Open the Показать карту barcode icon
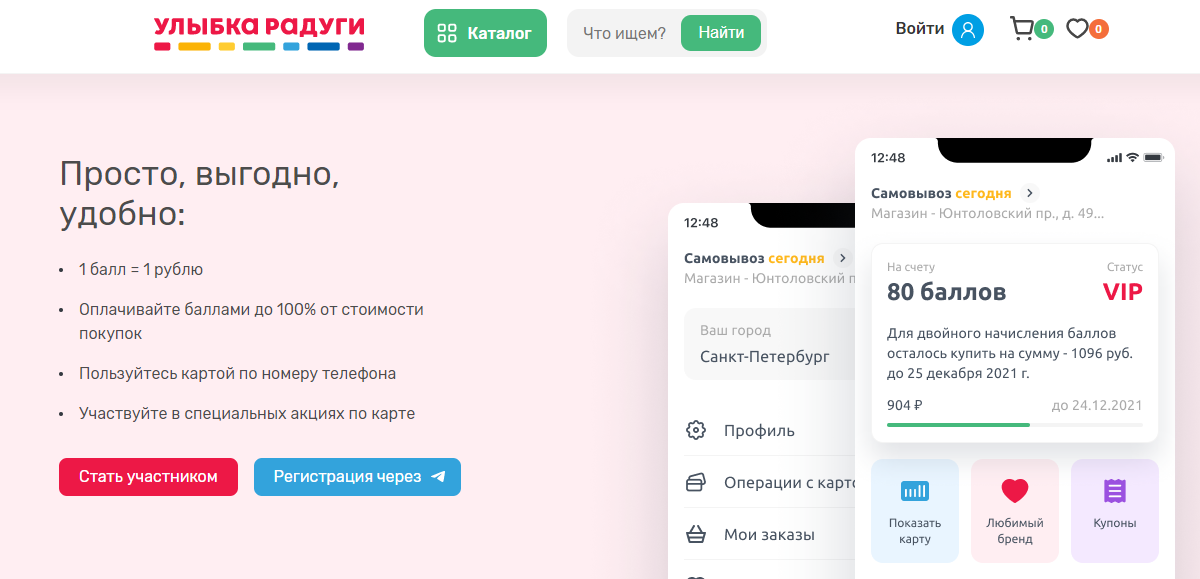The height and width of the screenshot is (579, 1200). coord(913,492)
